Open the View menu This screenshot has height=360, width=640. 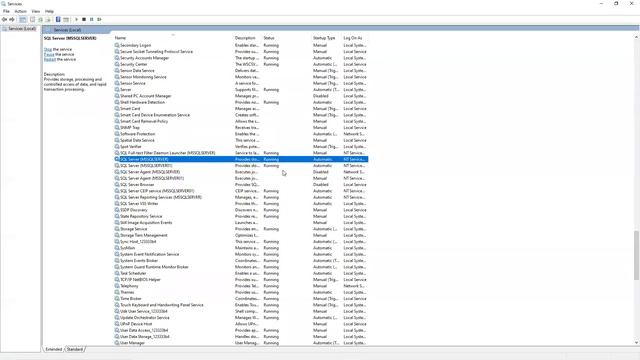click(x=36, y=11)
